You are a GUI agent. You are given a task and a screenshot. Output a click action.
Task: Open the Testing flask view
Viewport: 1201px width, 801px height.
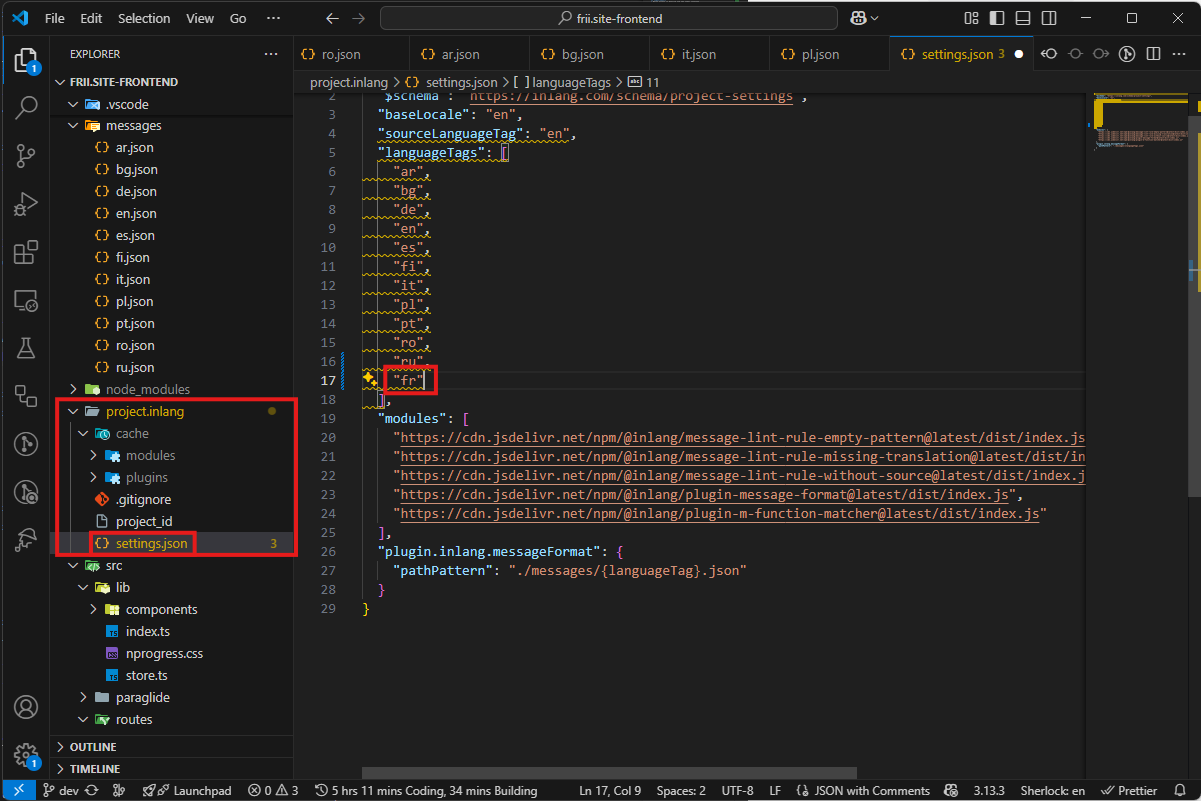click(x=25, y=348)
